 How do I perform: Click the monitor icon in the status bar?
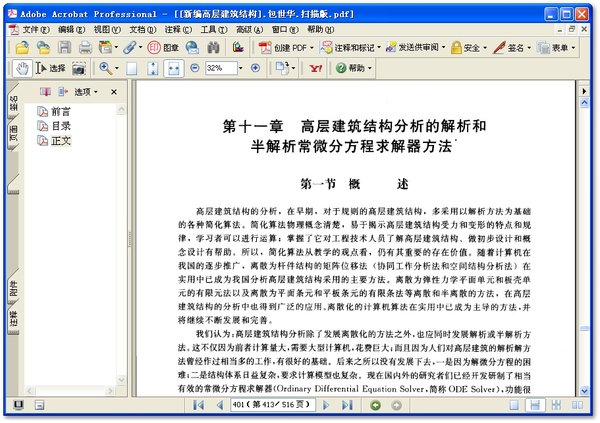(18, 405)
